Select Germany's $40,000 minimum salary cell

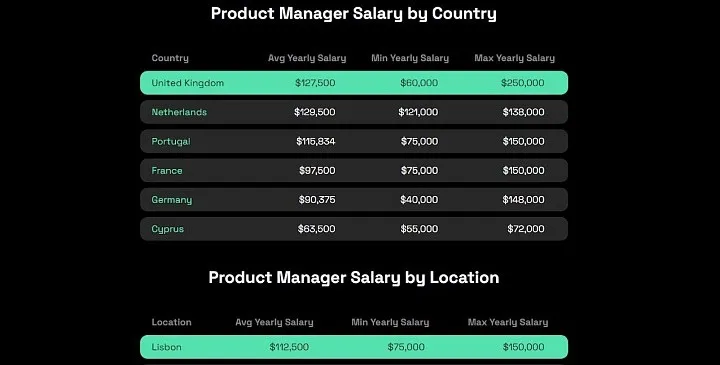pyautogui.click(x=419, y=200)
